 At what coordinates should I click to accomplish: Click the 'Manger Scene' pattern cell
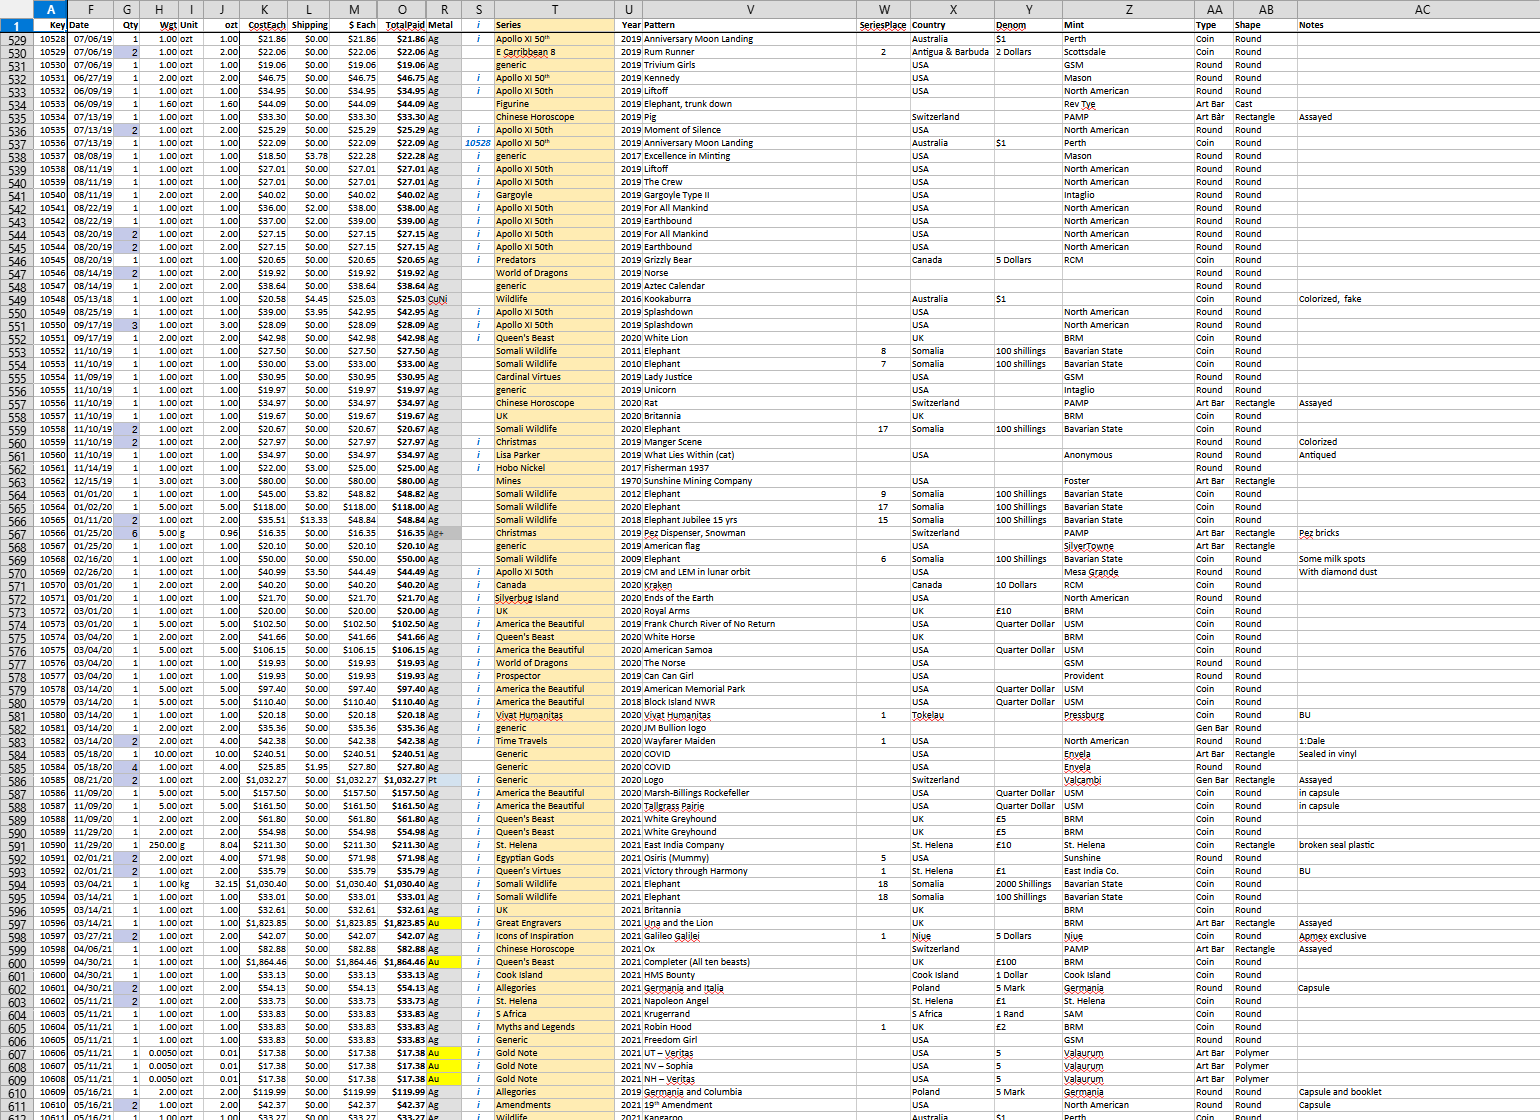(750, 442)
